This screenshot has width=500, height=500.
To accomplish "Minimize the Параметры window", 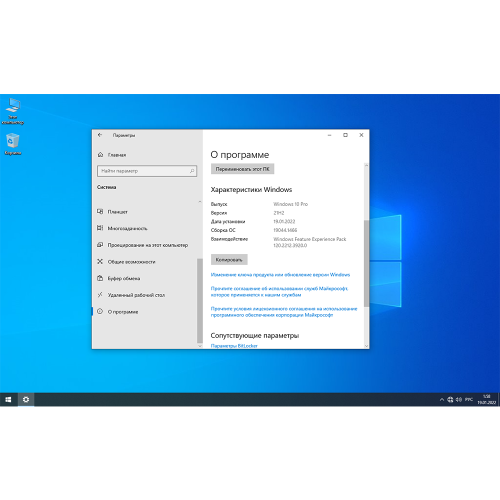I will pos(330,135).
